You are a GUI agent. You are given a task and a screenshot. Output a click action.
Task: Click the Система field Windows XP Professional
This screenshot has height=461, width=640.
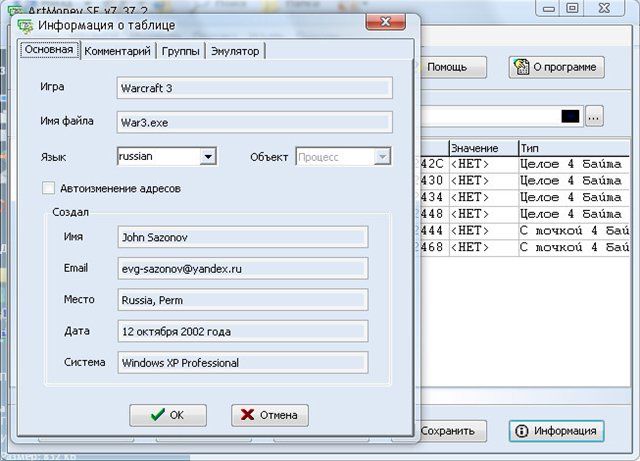(x=243, y=363)
